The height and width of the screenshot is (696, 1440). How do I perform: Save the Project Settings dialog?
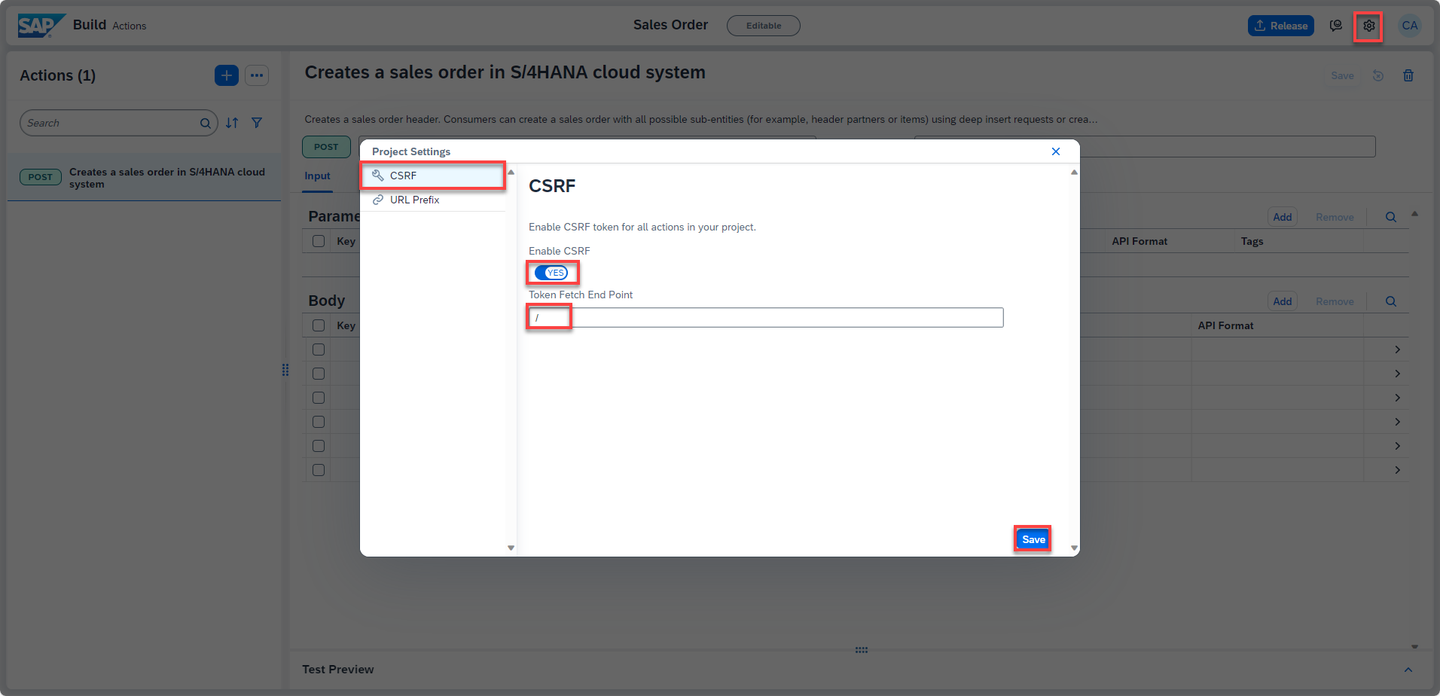(x=1033, y=539)
